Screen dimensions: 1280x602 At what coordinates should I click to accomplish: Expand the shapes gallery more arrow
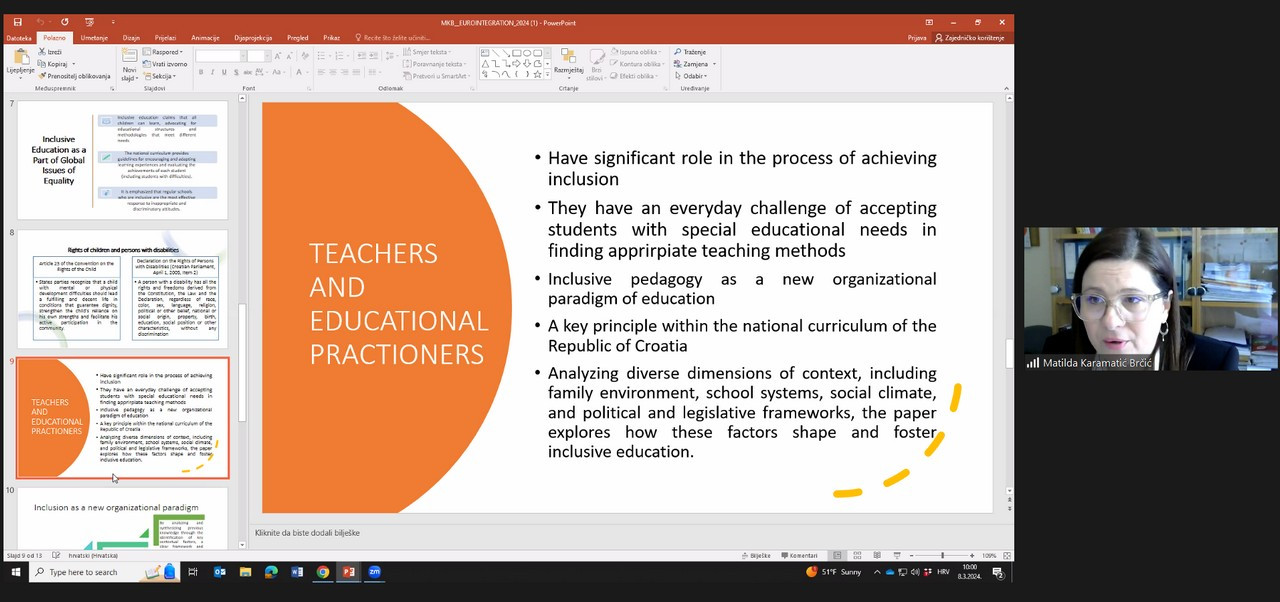548,75
